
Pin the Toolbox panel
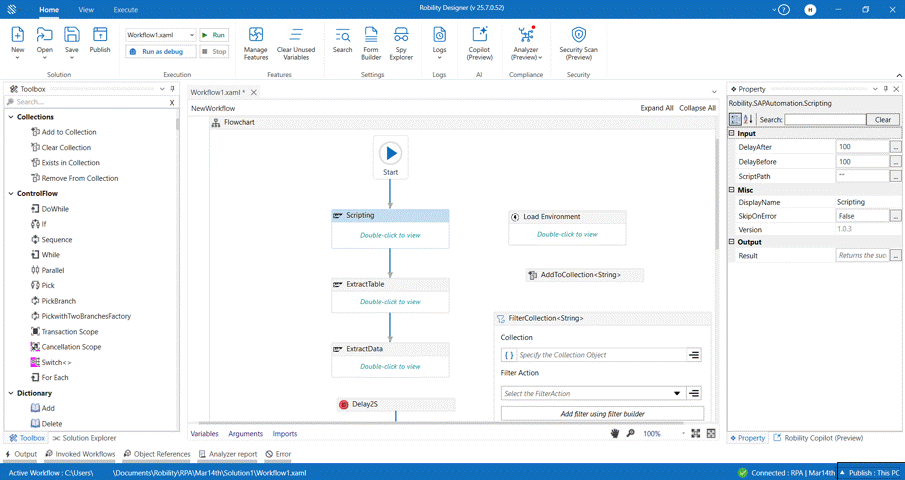(x=172, y=89)
